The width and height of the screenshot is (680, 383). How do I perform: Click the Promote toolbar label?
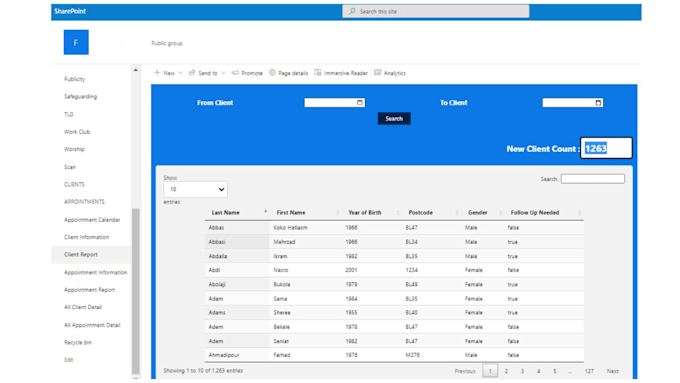pos(252,73)
